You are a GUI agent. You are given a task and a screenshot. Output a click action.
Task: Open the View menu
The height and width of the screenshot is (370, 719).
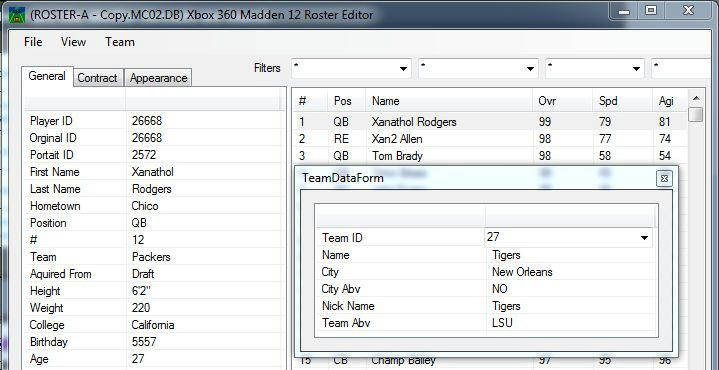73,42
